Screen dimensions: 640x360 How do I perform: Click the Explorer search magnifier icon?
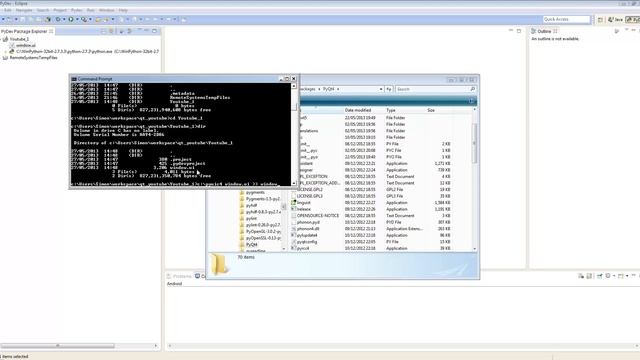coord(473,89)
